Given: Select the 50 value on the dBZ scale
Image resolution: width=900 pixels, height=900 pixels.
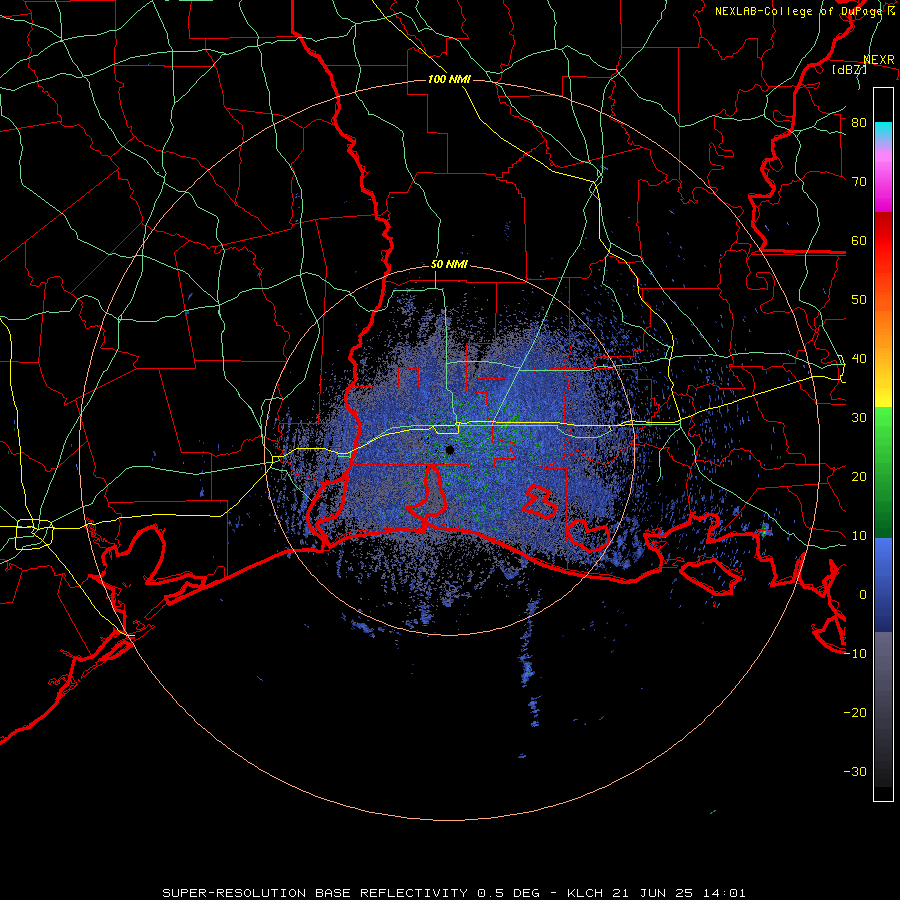Looking at the screenshot, I should (859, 300).
